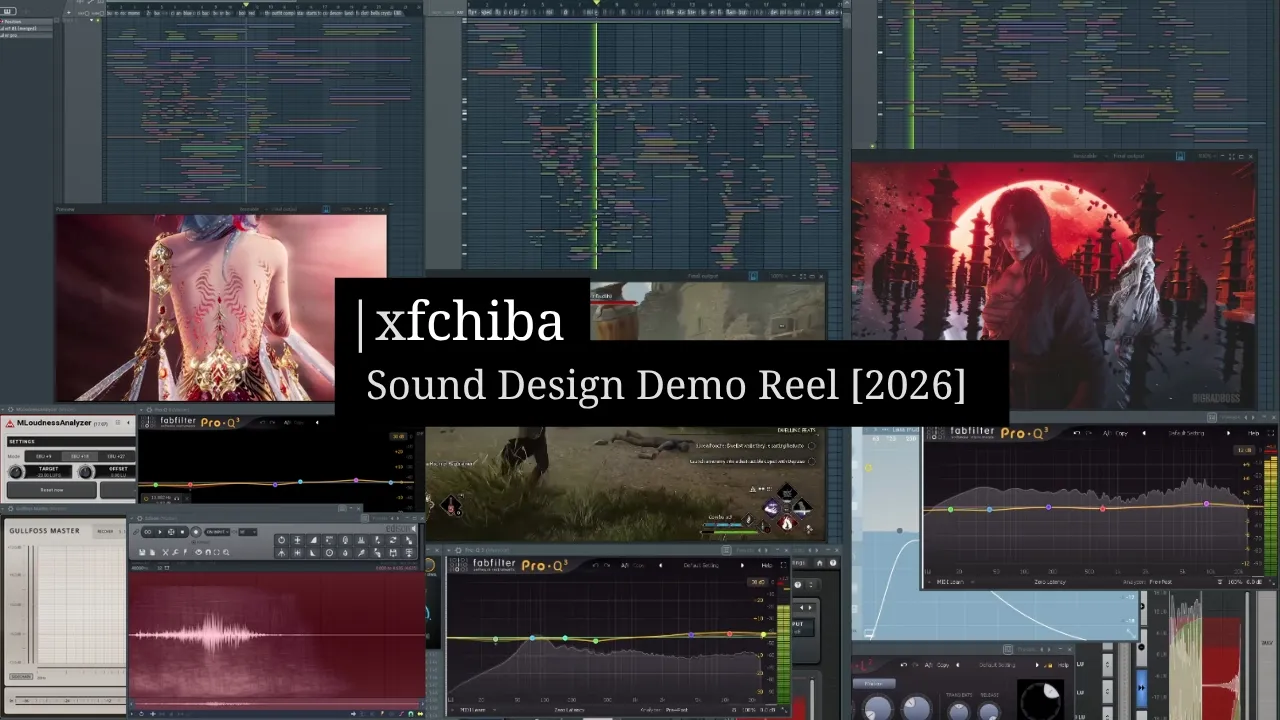Click the fade-in ramp icon in Edison's grid

point(313,539)
